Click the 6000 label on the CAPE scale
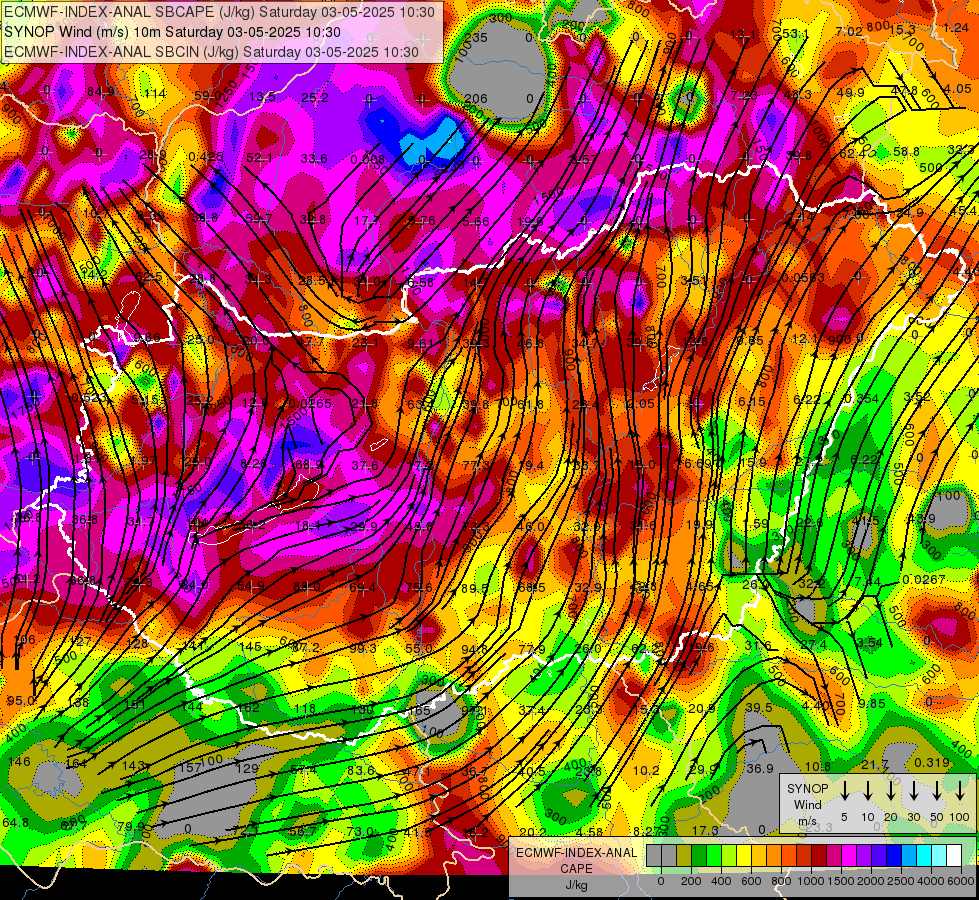The width and height of the screenshot is (979, 900). [x=961, y=881]
